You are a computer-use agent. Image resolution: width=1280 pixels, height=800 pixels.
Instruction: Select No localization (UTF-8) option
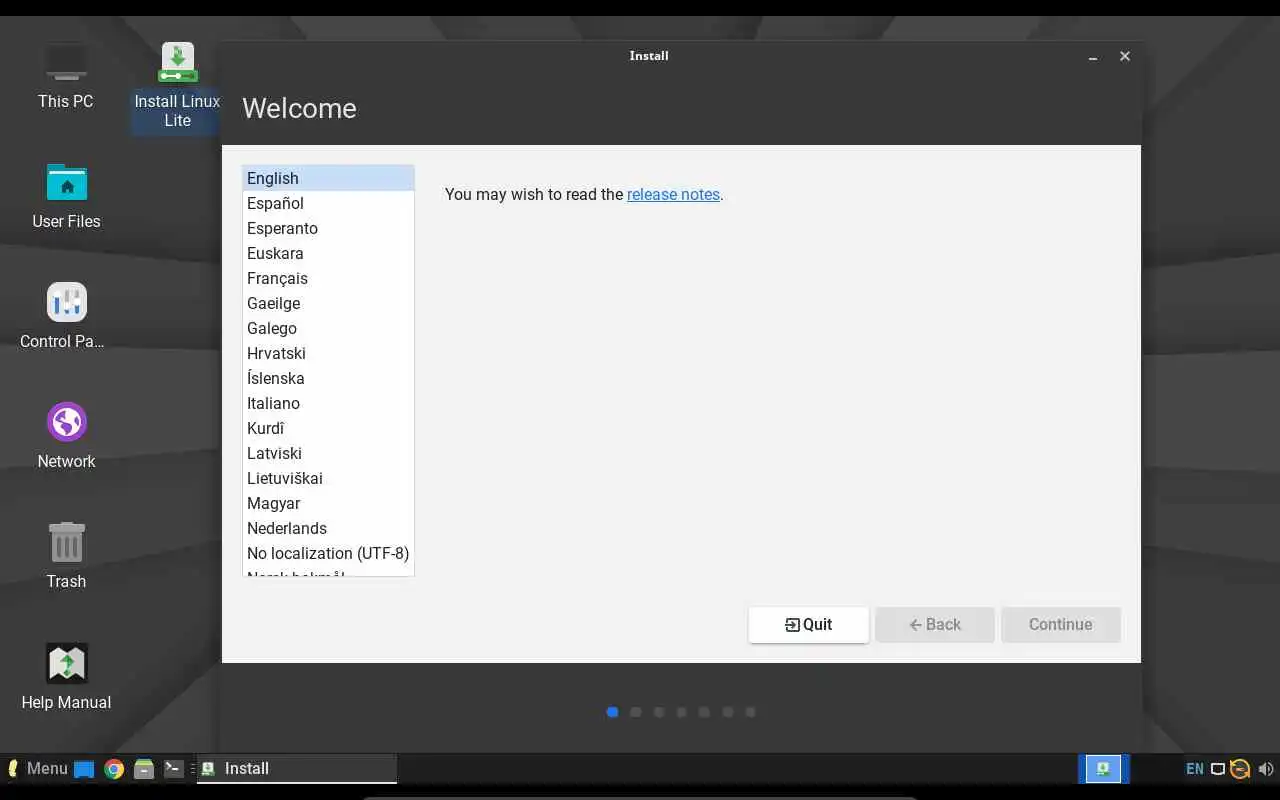pos(328,553)
